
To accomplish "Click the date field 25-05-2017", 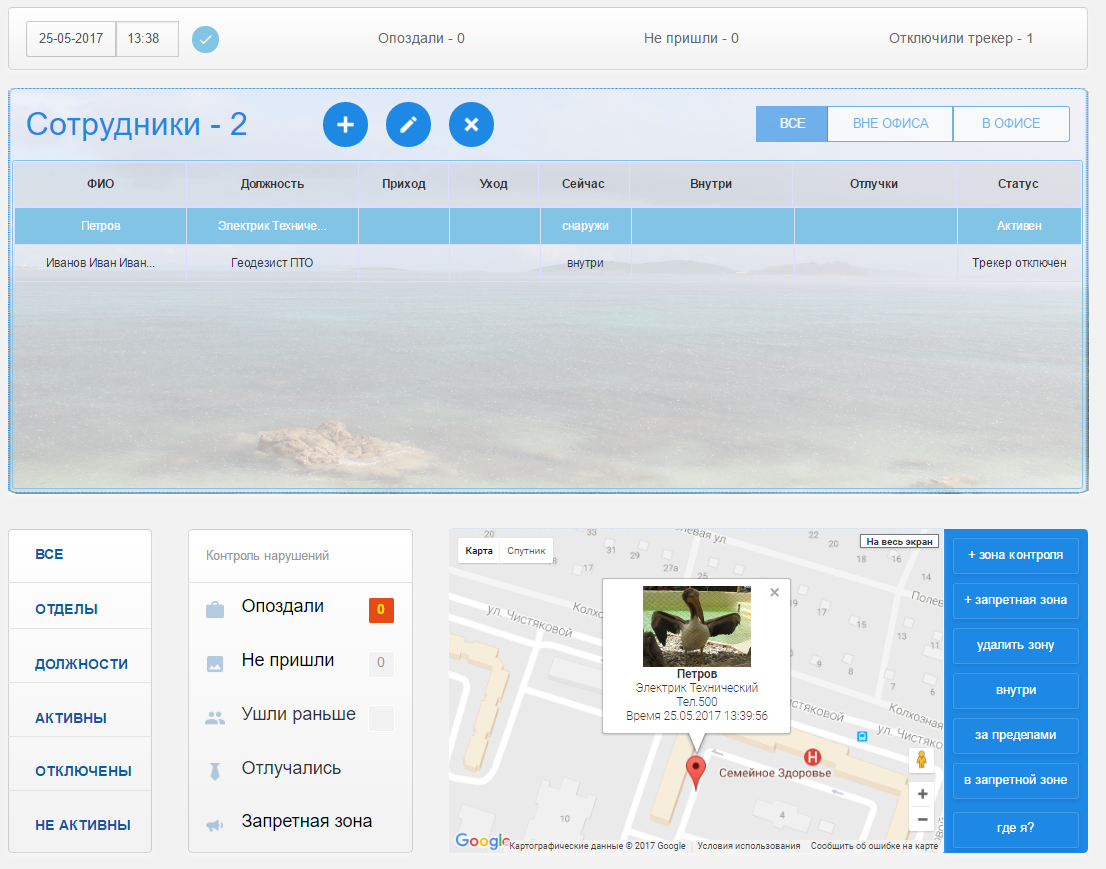I will pyautogui.click(x=71, y=39).
